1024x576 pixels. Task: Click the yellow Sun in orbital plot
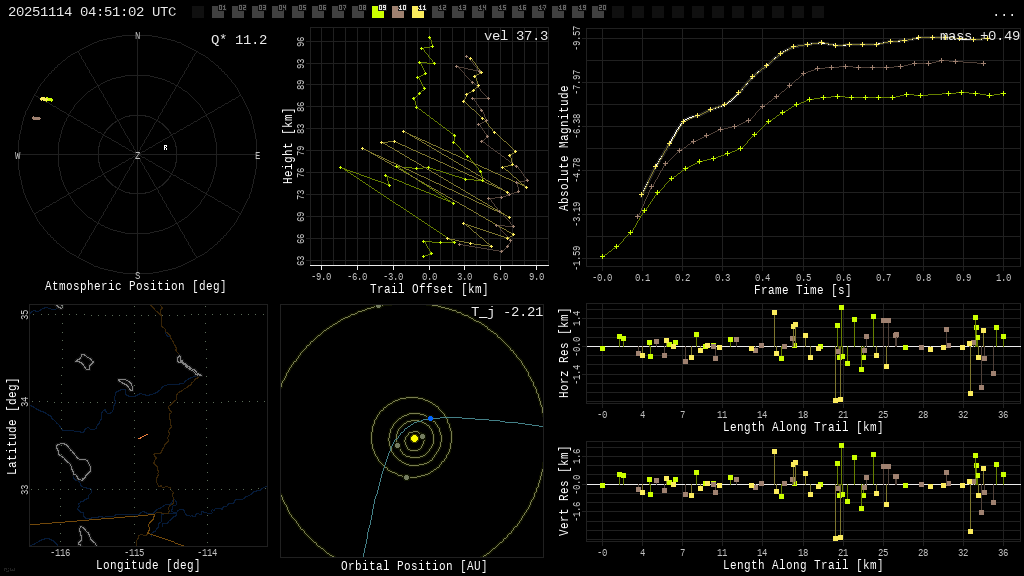click(x=414, y=438)
